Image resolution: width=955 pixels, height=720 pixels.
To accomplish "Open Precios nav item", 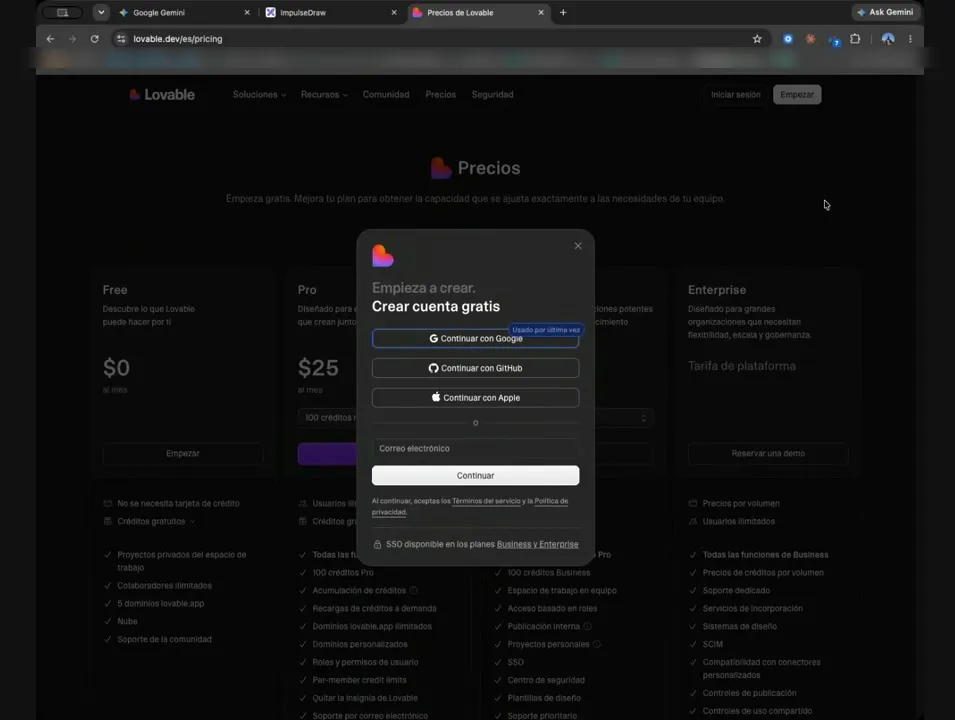I will (440, 94).
